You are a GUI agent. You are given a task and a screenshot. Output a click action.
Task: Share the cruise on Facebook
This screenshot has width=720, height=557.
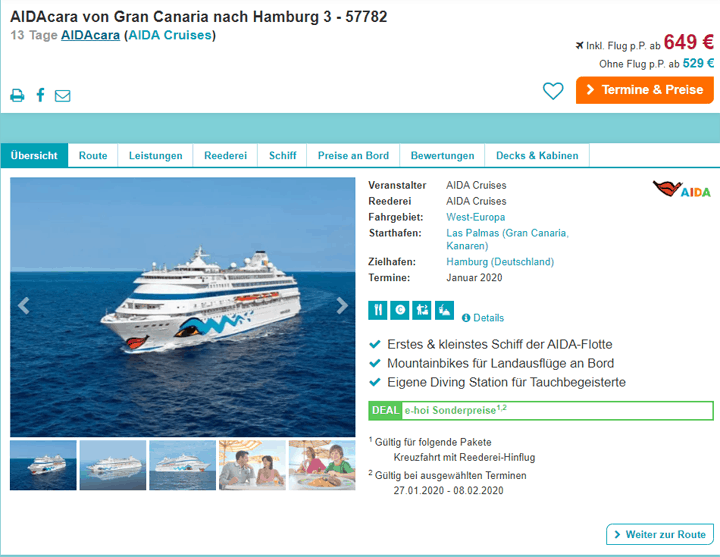coord(40,95)
